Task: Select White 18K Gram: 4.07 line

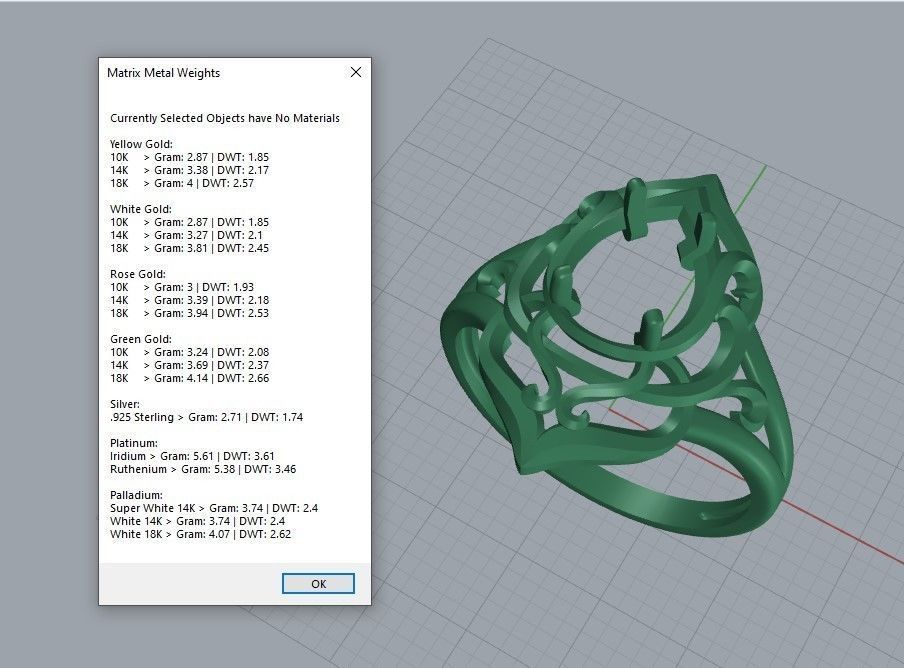Action: pos(201,534)
